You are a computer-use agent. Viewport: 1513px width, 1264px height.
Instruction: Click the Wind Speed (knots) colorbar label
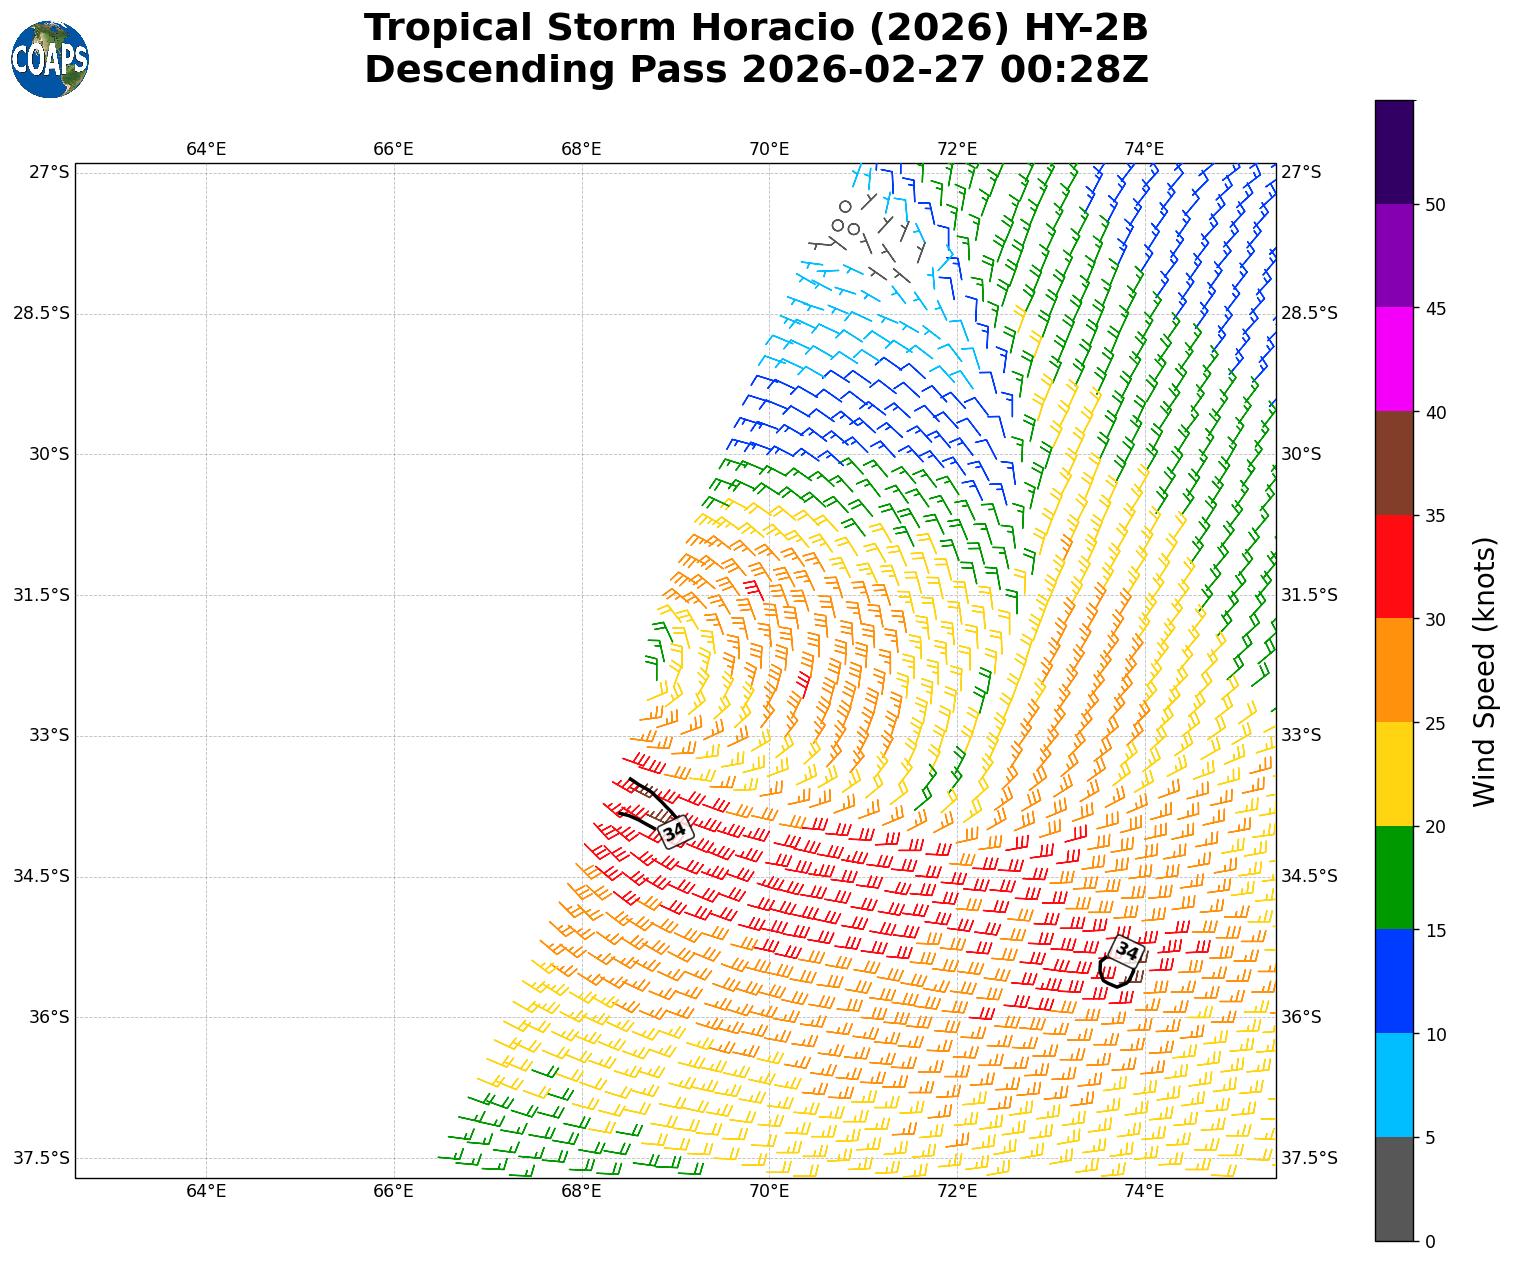point(1486,671)
